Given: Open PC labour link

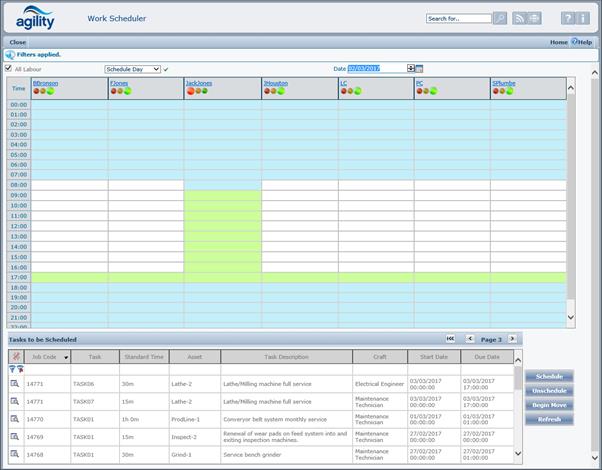Looking at the screenshot, I should tap(420, 83).
